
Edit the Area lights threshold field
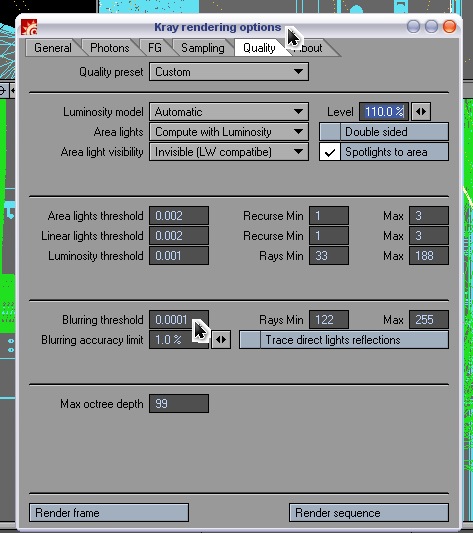[x=179, y=216]
